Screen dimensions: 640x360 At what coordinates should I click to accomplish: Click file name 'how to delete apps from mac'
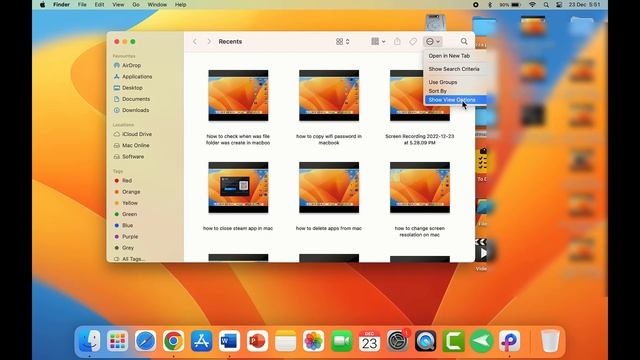pyautogui.click(x=329, y=229)
